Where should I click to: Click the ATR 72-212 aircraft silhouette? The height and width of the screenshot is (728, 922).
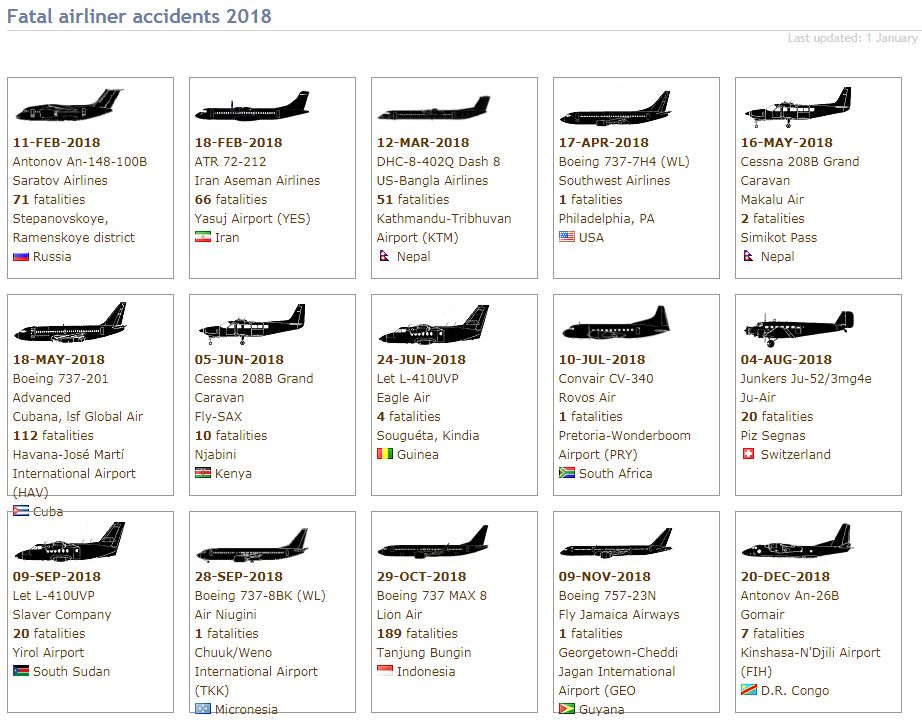(x=252, y=106)
